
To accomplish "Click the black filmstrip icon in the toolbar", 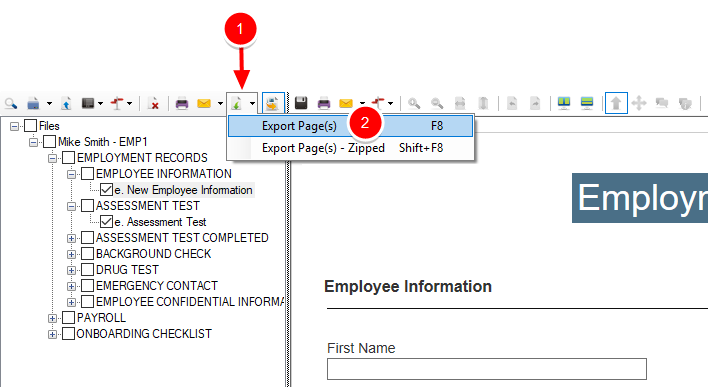I will 88,103.
